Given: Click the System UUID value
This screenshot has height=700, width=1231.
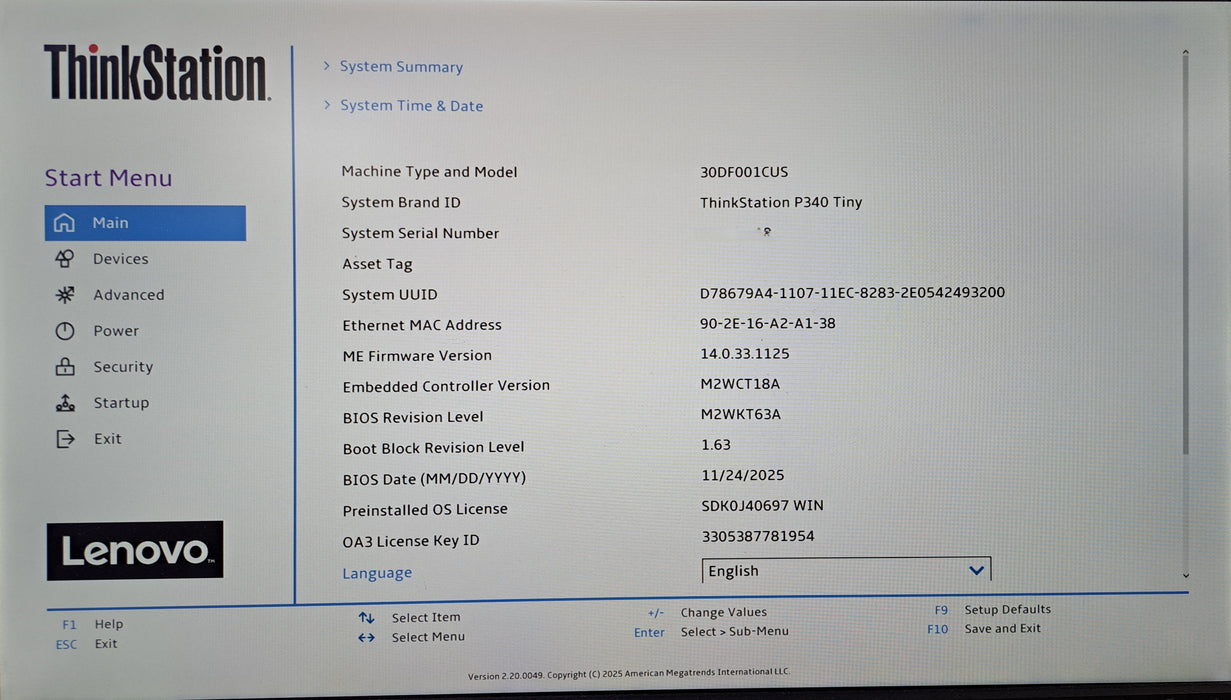Looking at the screenshot, I should [x=852, y=293].
